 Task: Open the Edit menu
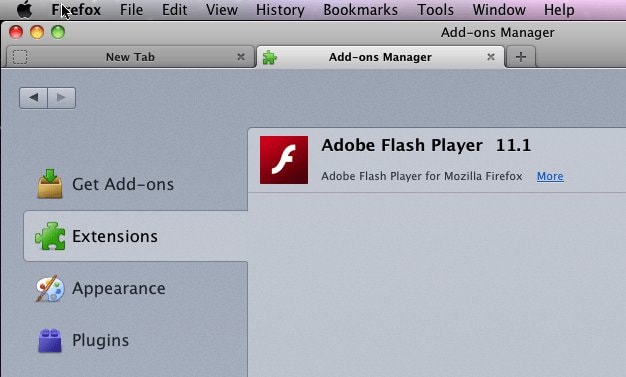174,10
